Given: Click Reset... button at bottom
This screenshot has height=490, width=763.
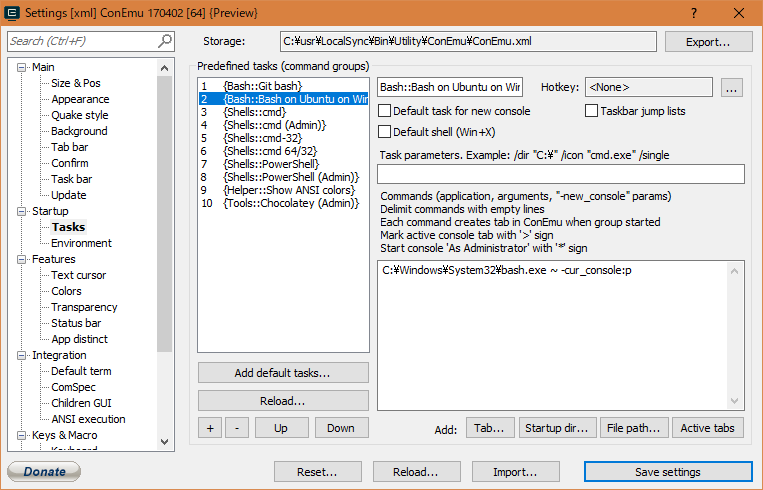Looking at the screenshot, I should click(317, 472).
